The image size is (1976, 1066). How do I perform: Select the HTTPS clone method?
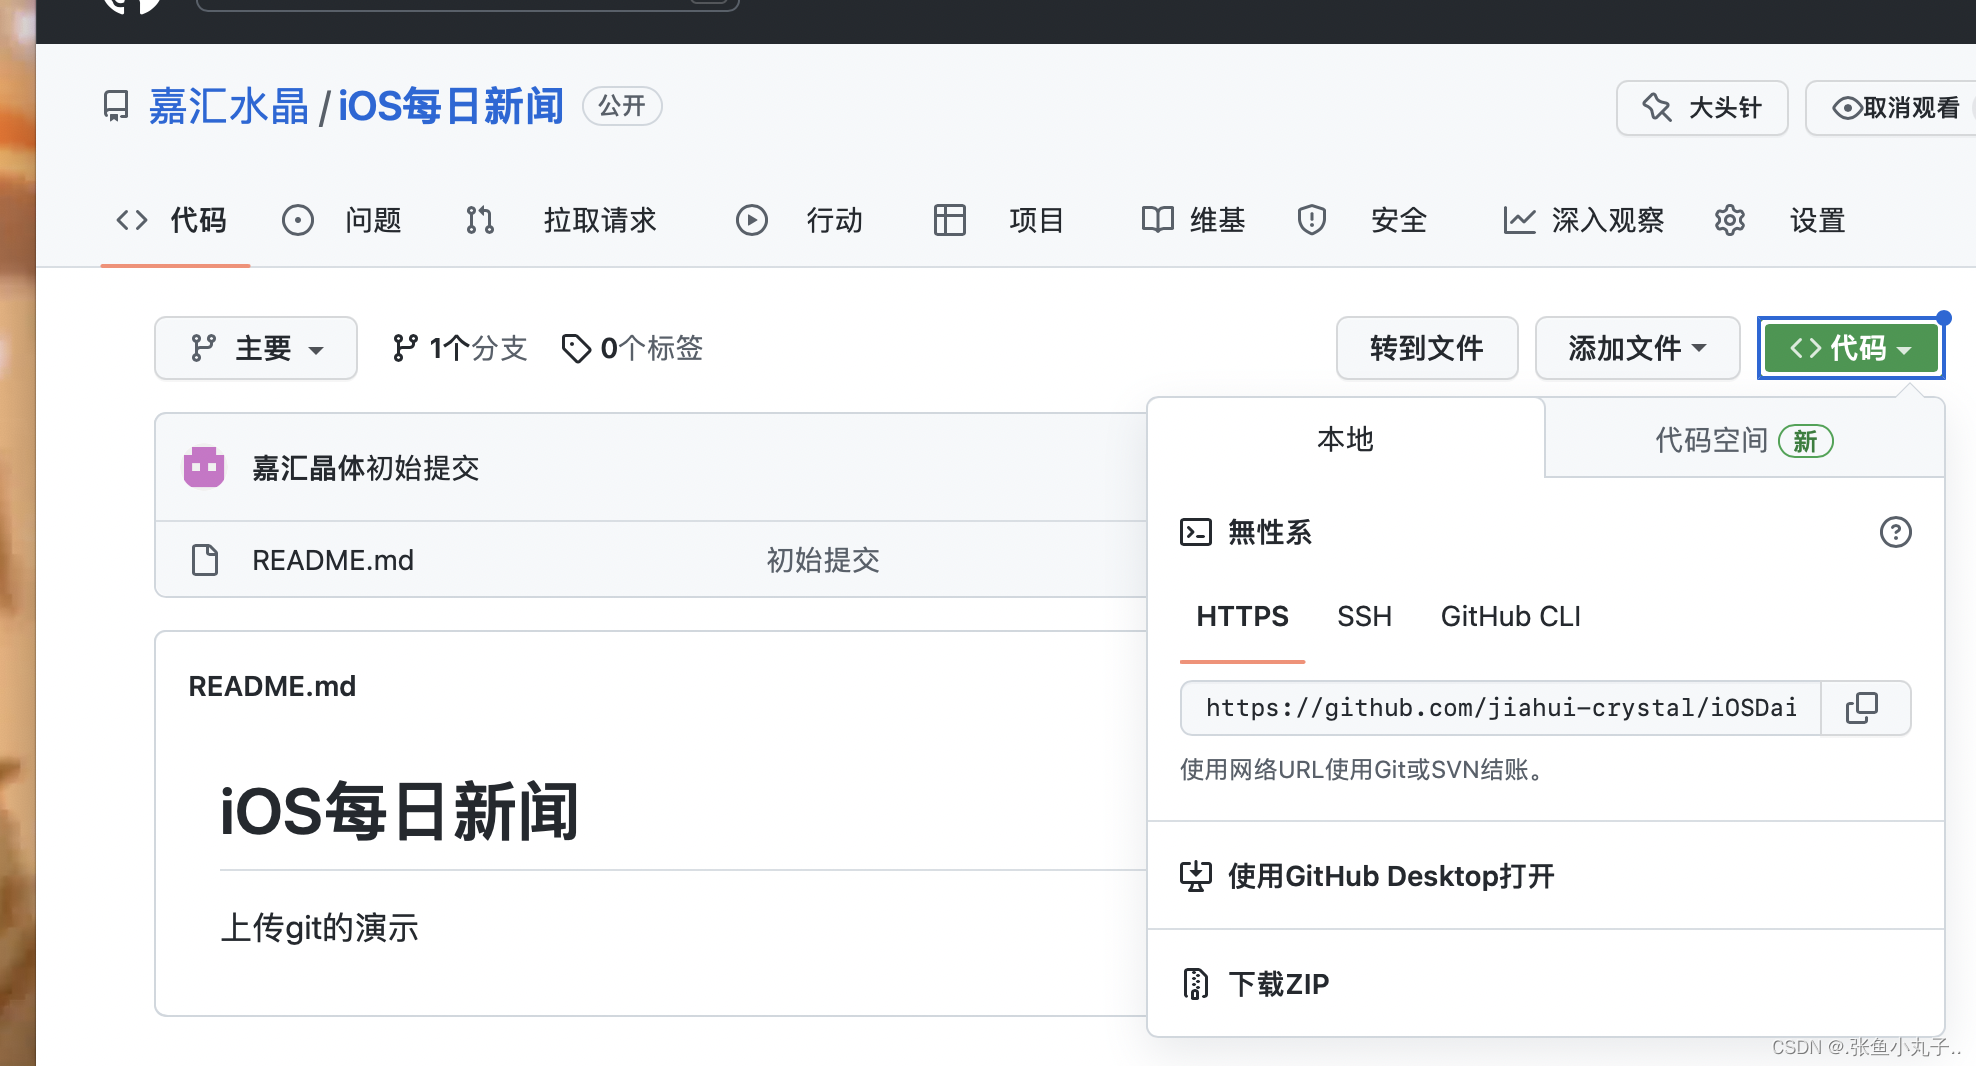point(1243,616)
